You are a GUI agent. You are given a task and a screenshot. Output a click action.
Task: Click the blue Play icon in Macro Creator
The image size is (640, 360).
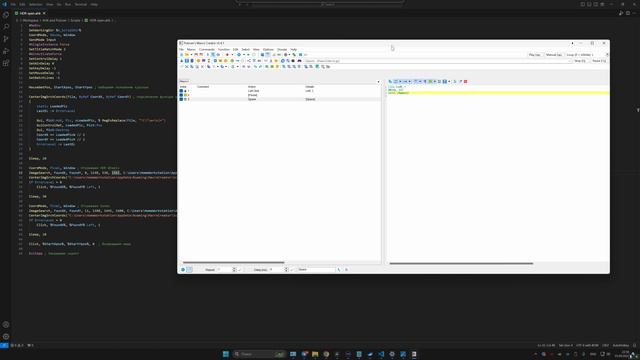239,55
